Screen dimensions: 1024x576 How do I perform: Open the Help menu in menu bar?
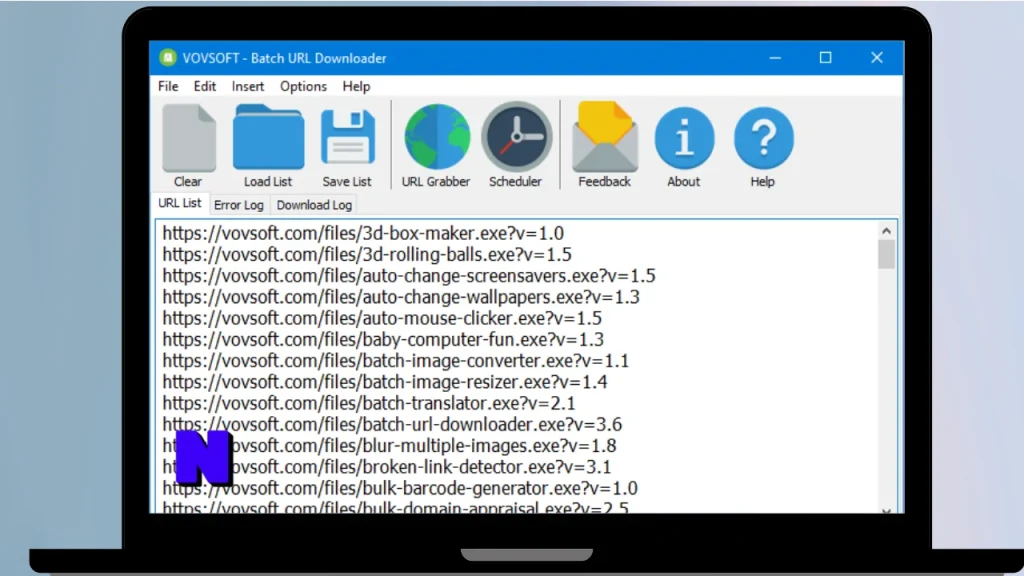pos(356,86)
